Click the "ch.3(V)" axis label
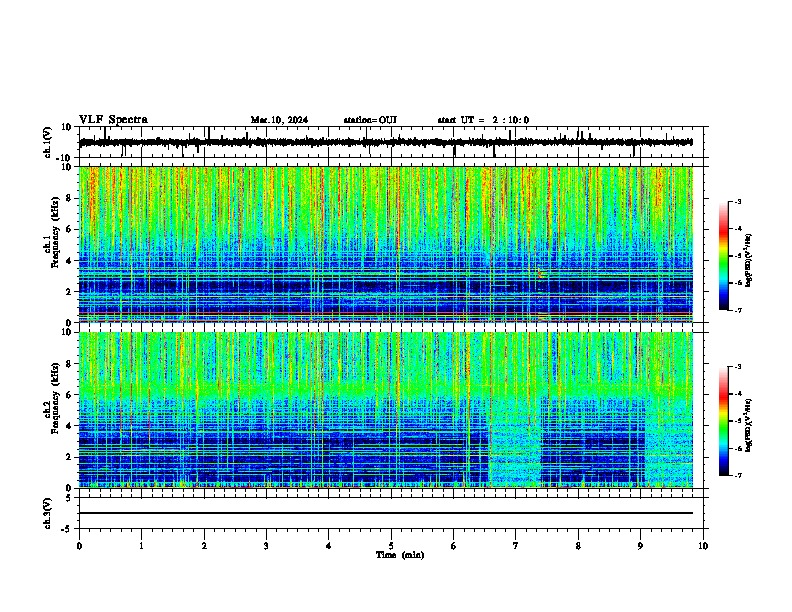 tap(48, 513)
